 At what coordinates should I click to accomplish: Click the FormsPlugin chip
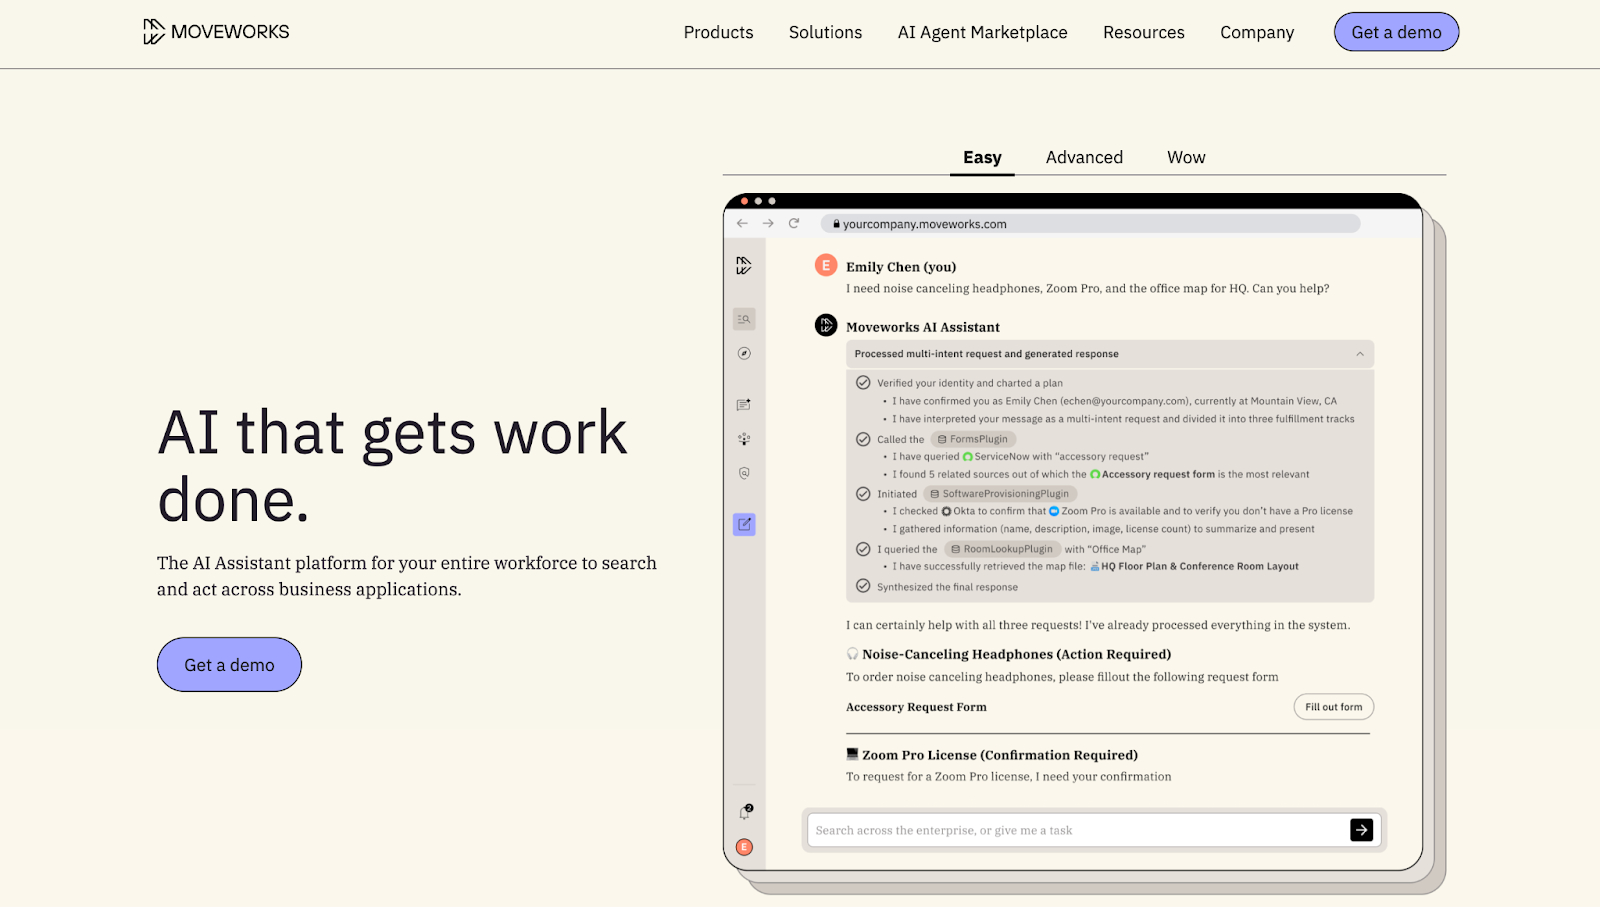pos(973,439)
